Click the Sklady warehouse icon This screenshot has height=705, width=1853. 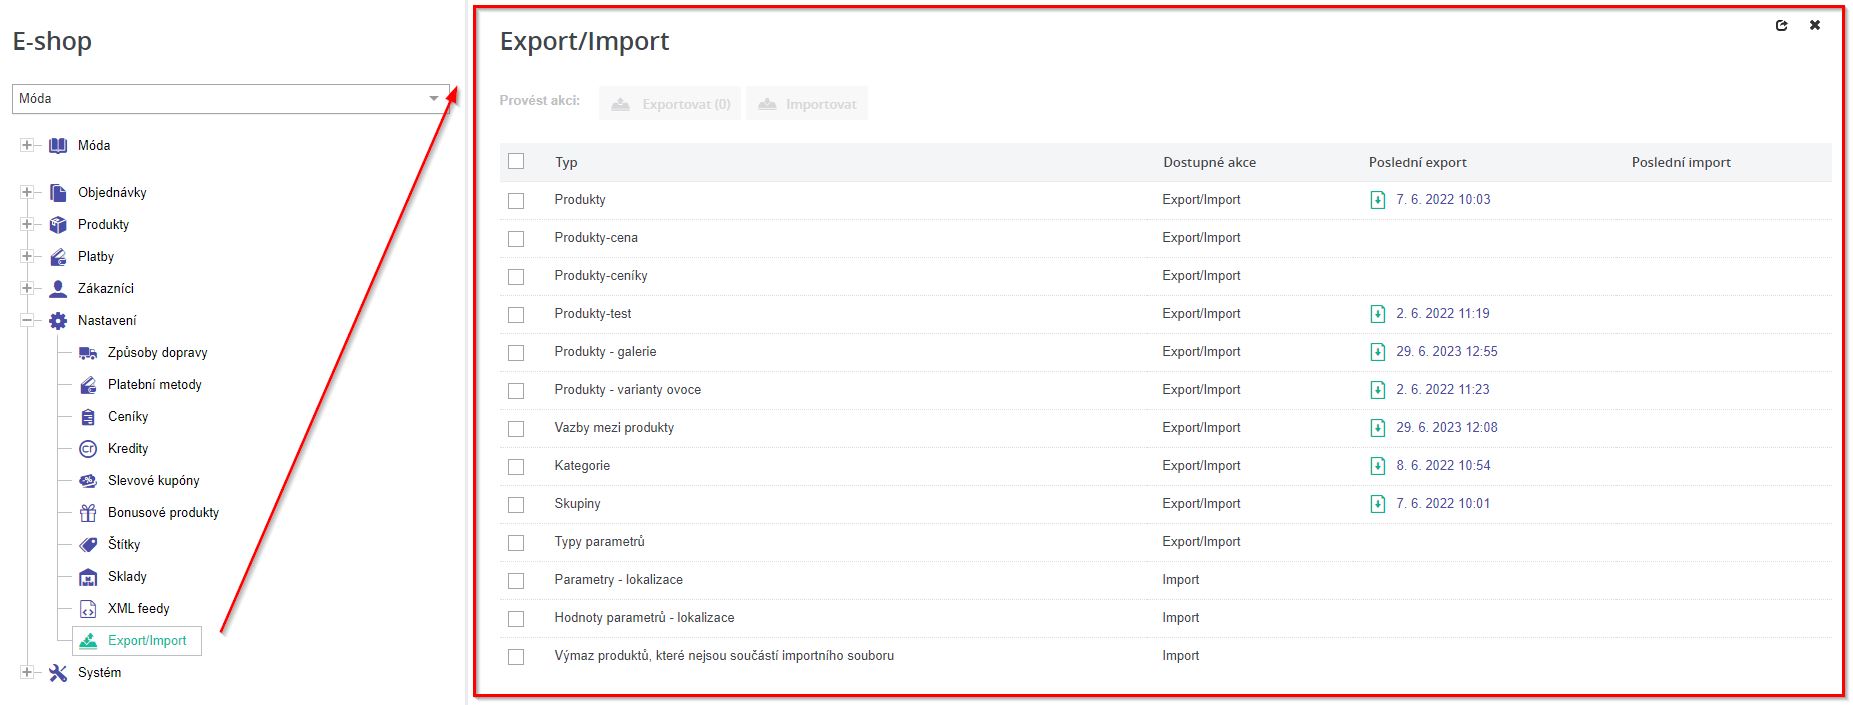(88, 577)
